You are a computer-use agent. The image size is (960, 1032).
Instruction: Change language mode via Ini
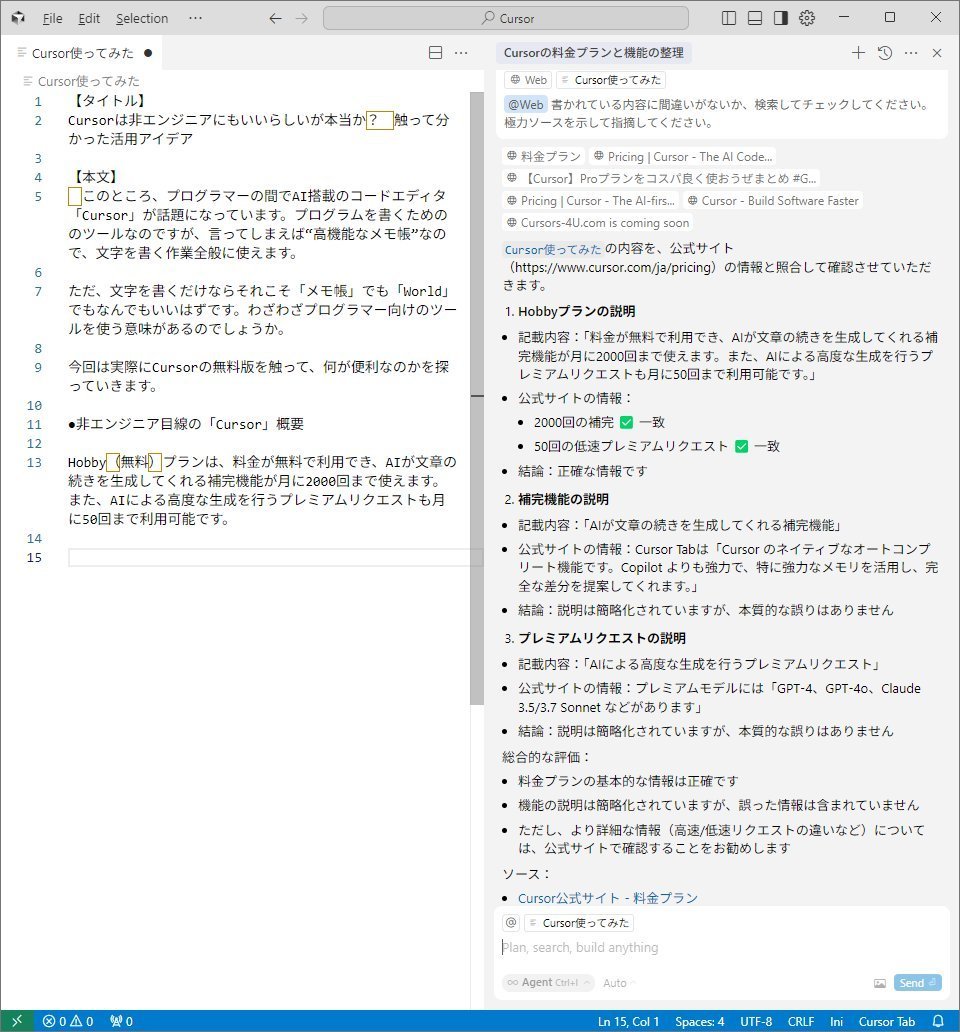point(836,1021)
